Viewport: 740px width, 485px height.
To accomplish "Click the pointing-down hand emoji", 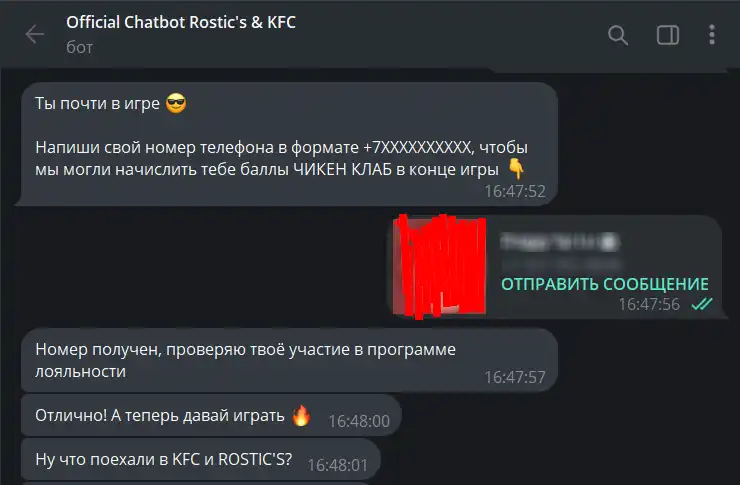I will [x=516, y=169].
